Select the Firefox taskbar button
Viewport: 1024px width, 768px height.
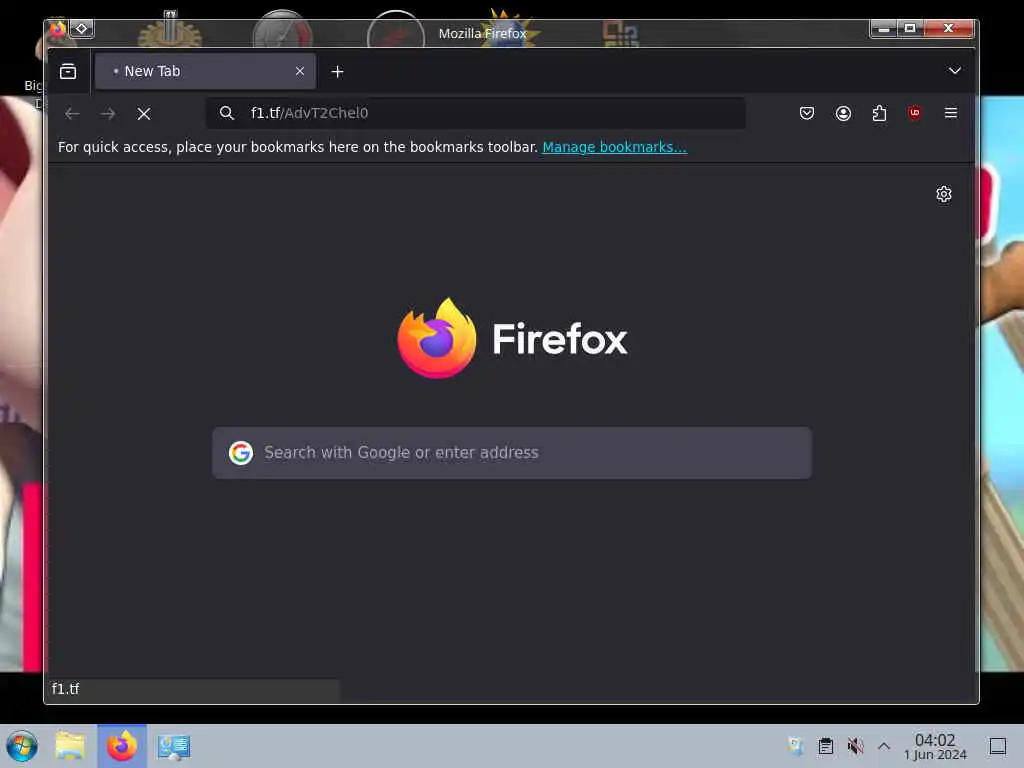(122, 746)
